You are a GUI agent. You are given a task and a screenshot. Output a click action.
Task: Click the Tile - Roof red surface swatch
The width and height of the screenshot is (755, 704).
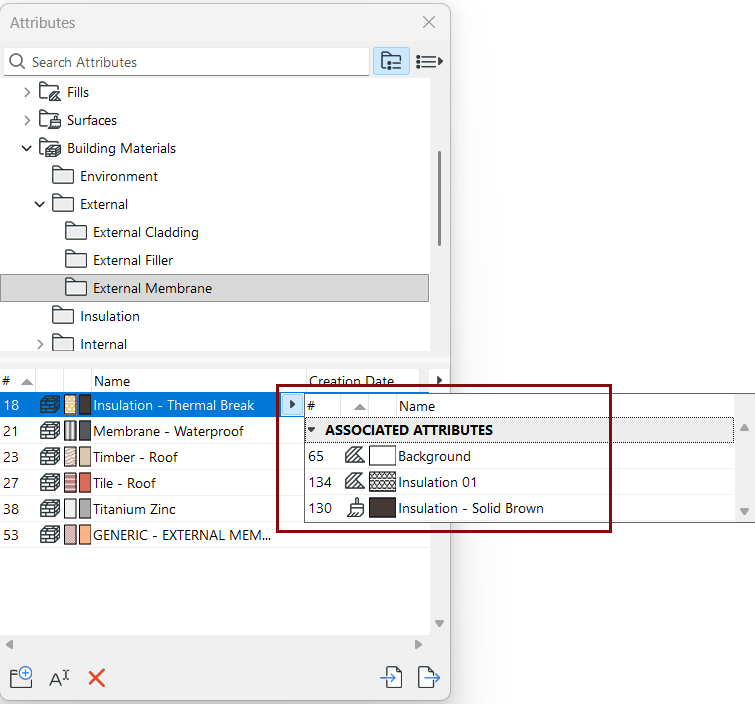[85, 483]
